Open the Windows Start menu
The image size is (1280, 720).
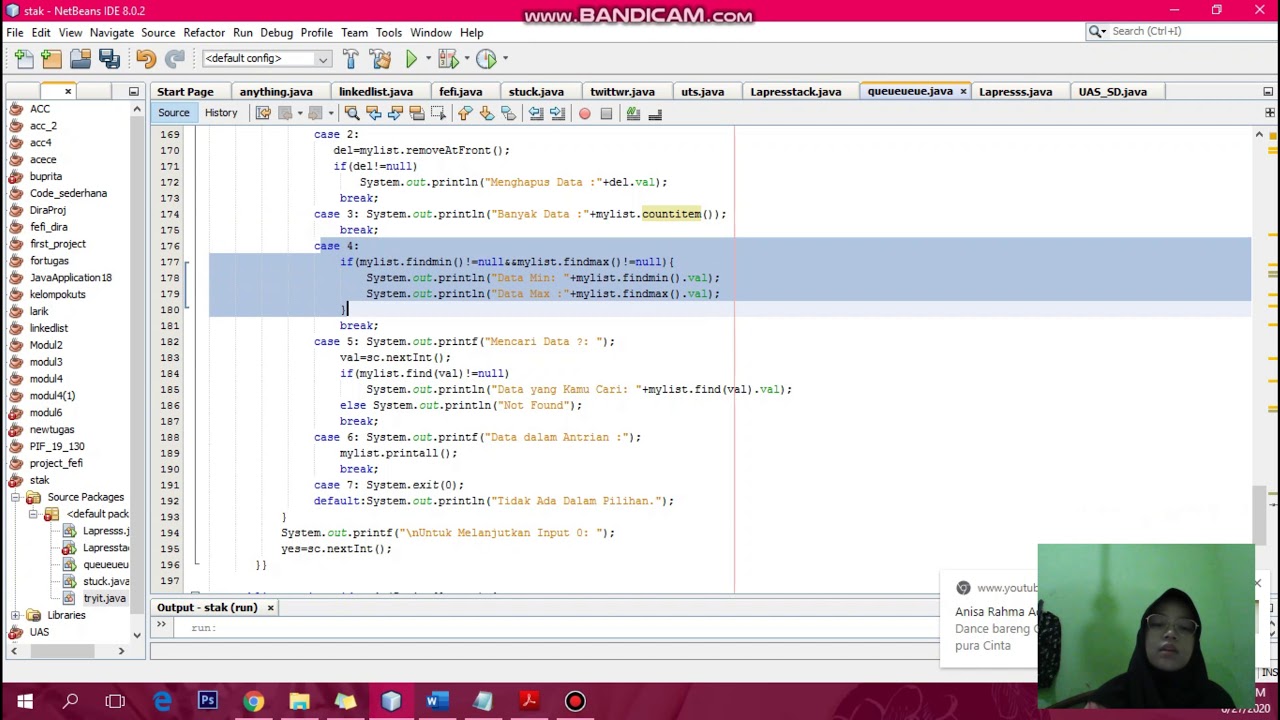coord(24,701)
